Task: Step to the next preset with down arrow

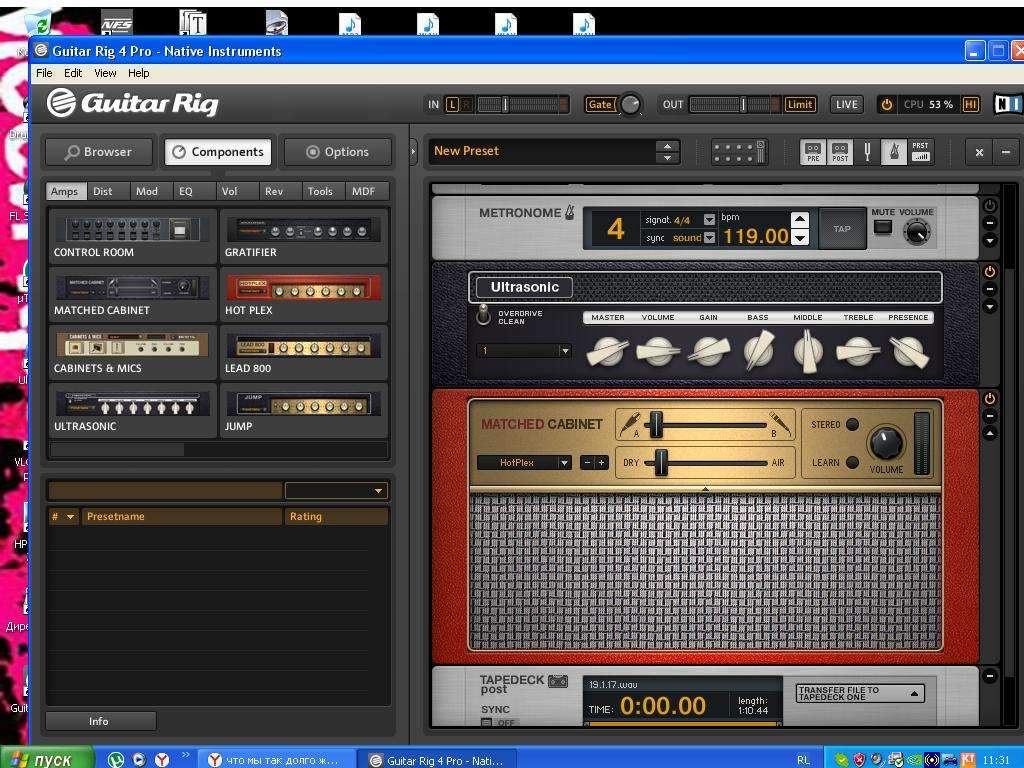Action: (x=667, y=158)
